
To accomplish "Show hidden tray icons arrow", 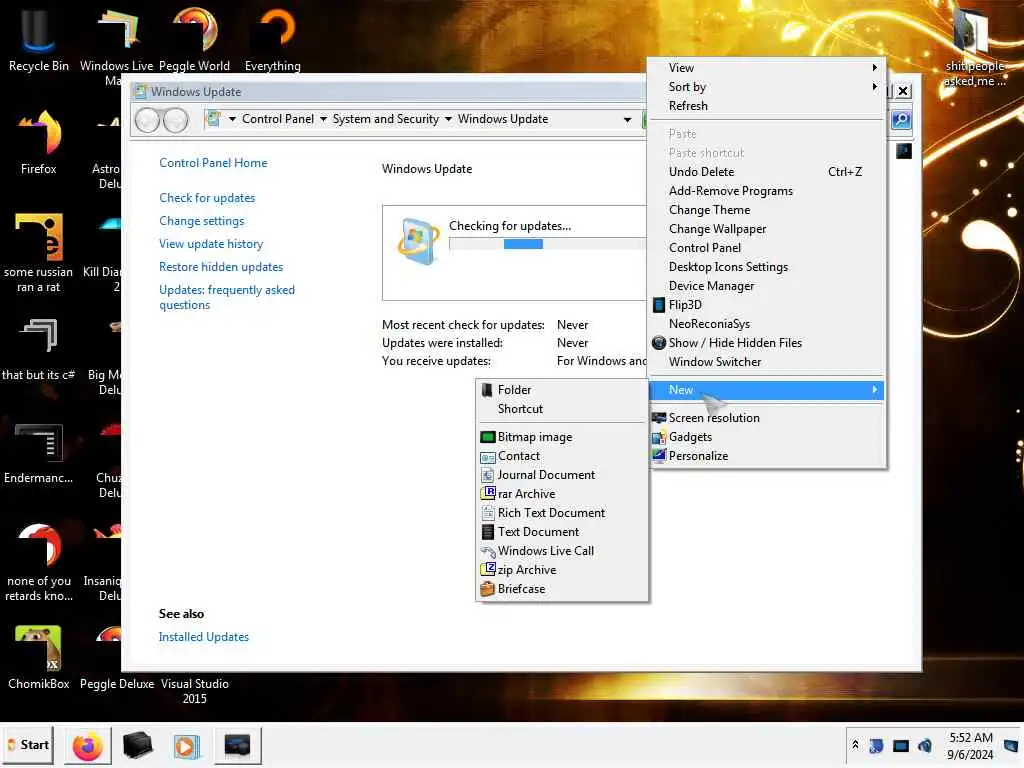I will click(855, 745).
